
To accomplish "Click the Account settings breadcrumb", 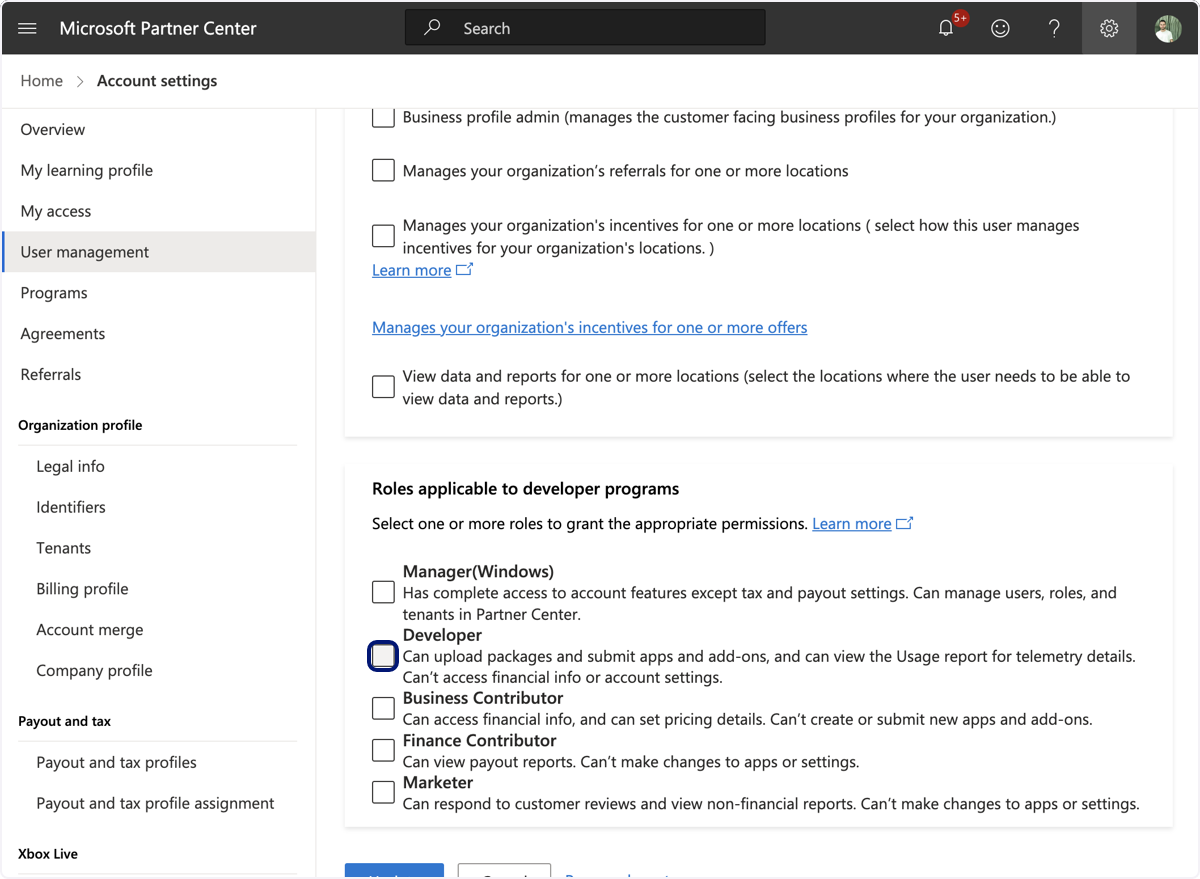I will (x=157, y=81).
